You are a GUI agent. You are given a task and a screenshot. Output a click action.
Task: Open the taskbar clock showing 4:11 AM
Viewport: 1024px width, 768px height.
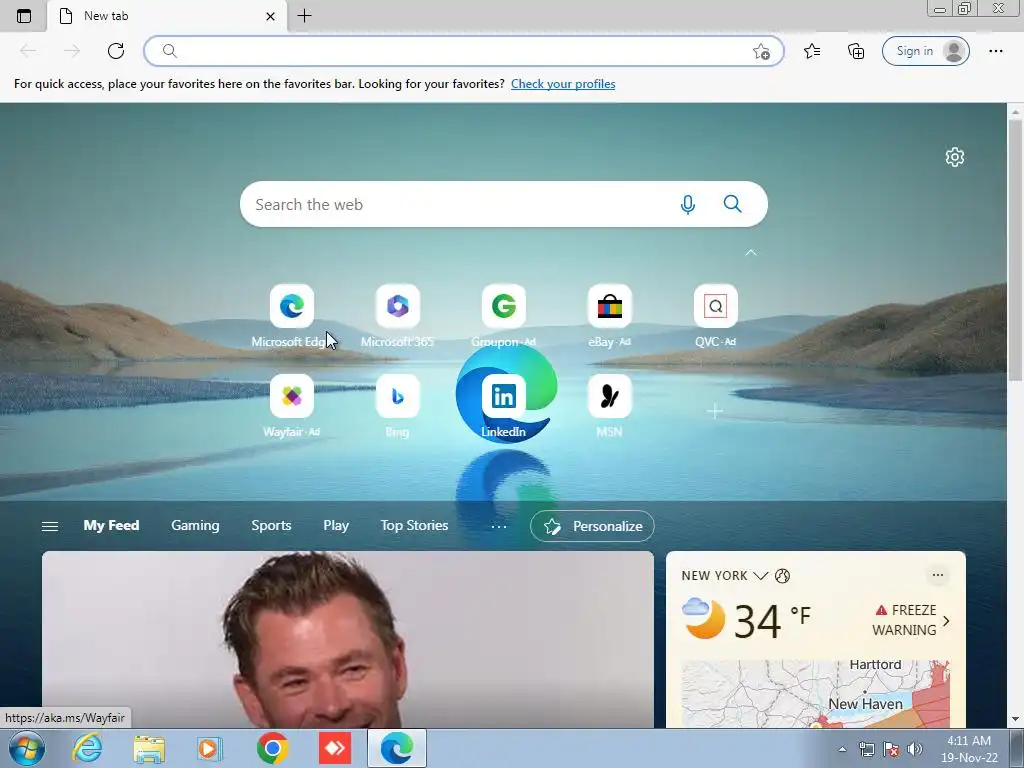(969, 749)
